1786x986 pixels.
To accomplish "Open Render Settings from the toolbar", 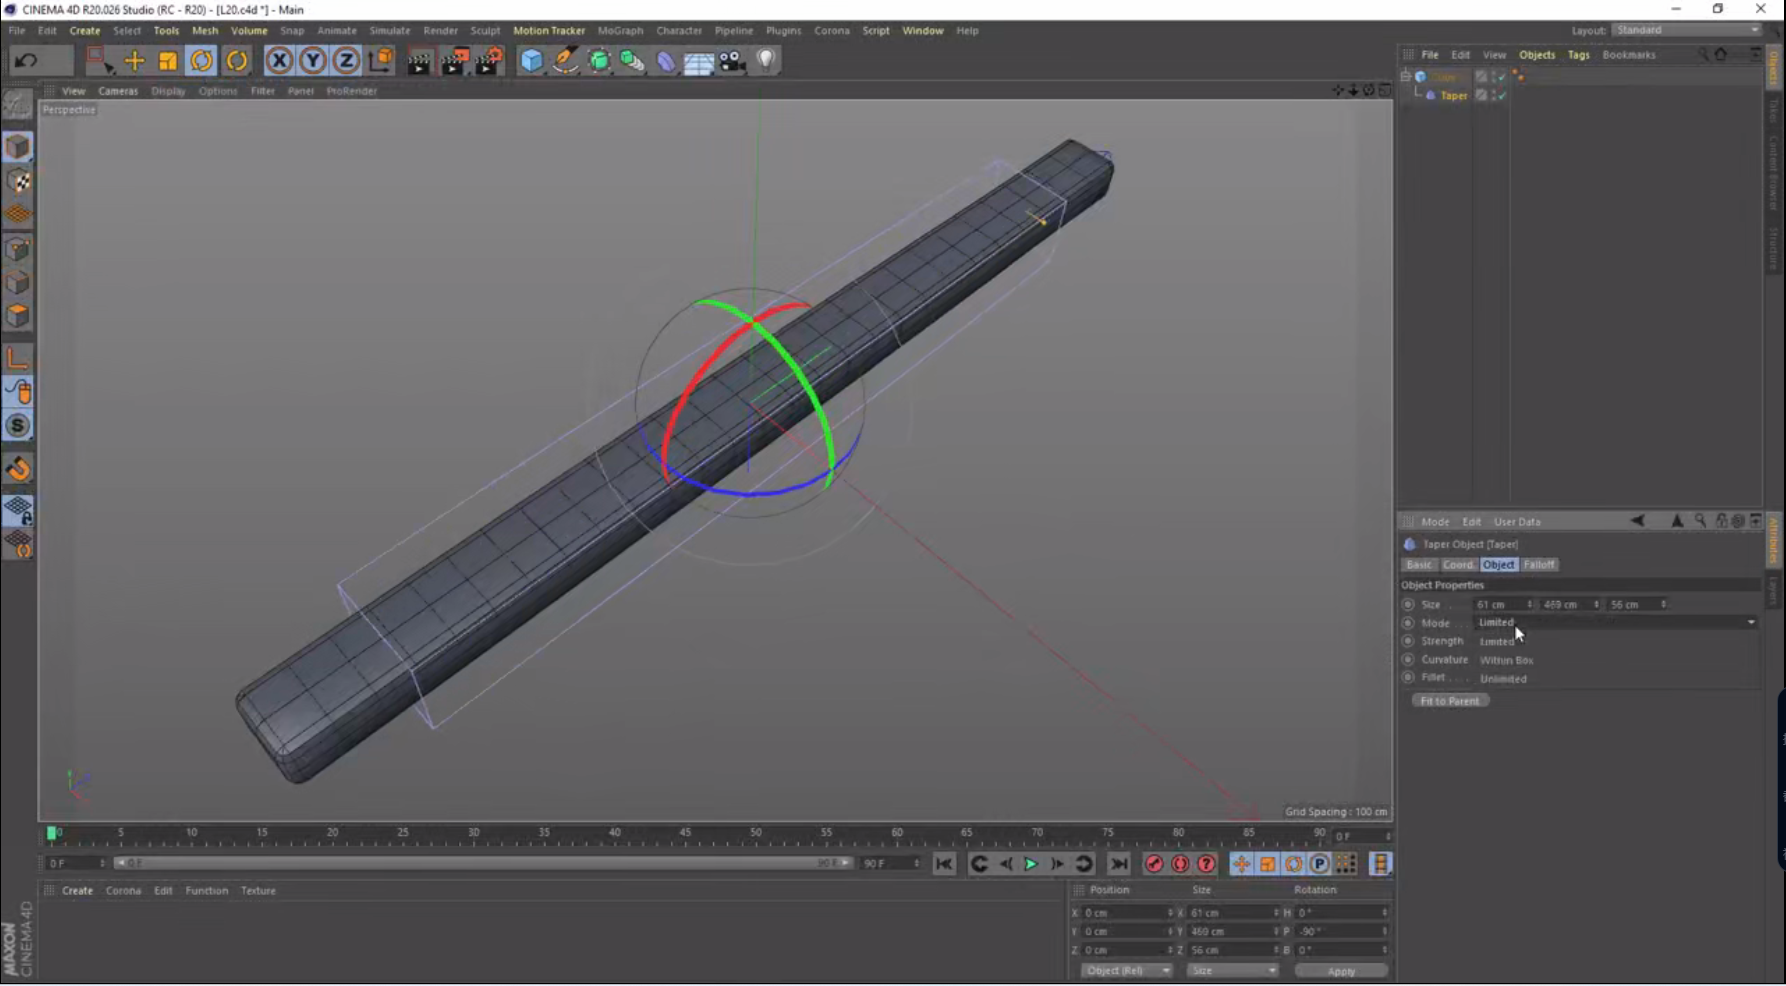I will point(488,61).
